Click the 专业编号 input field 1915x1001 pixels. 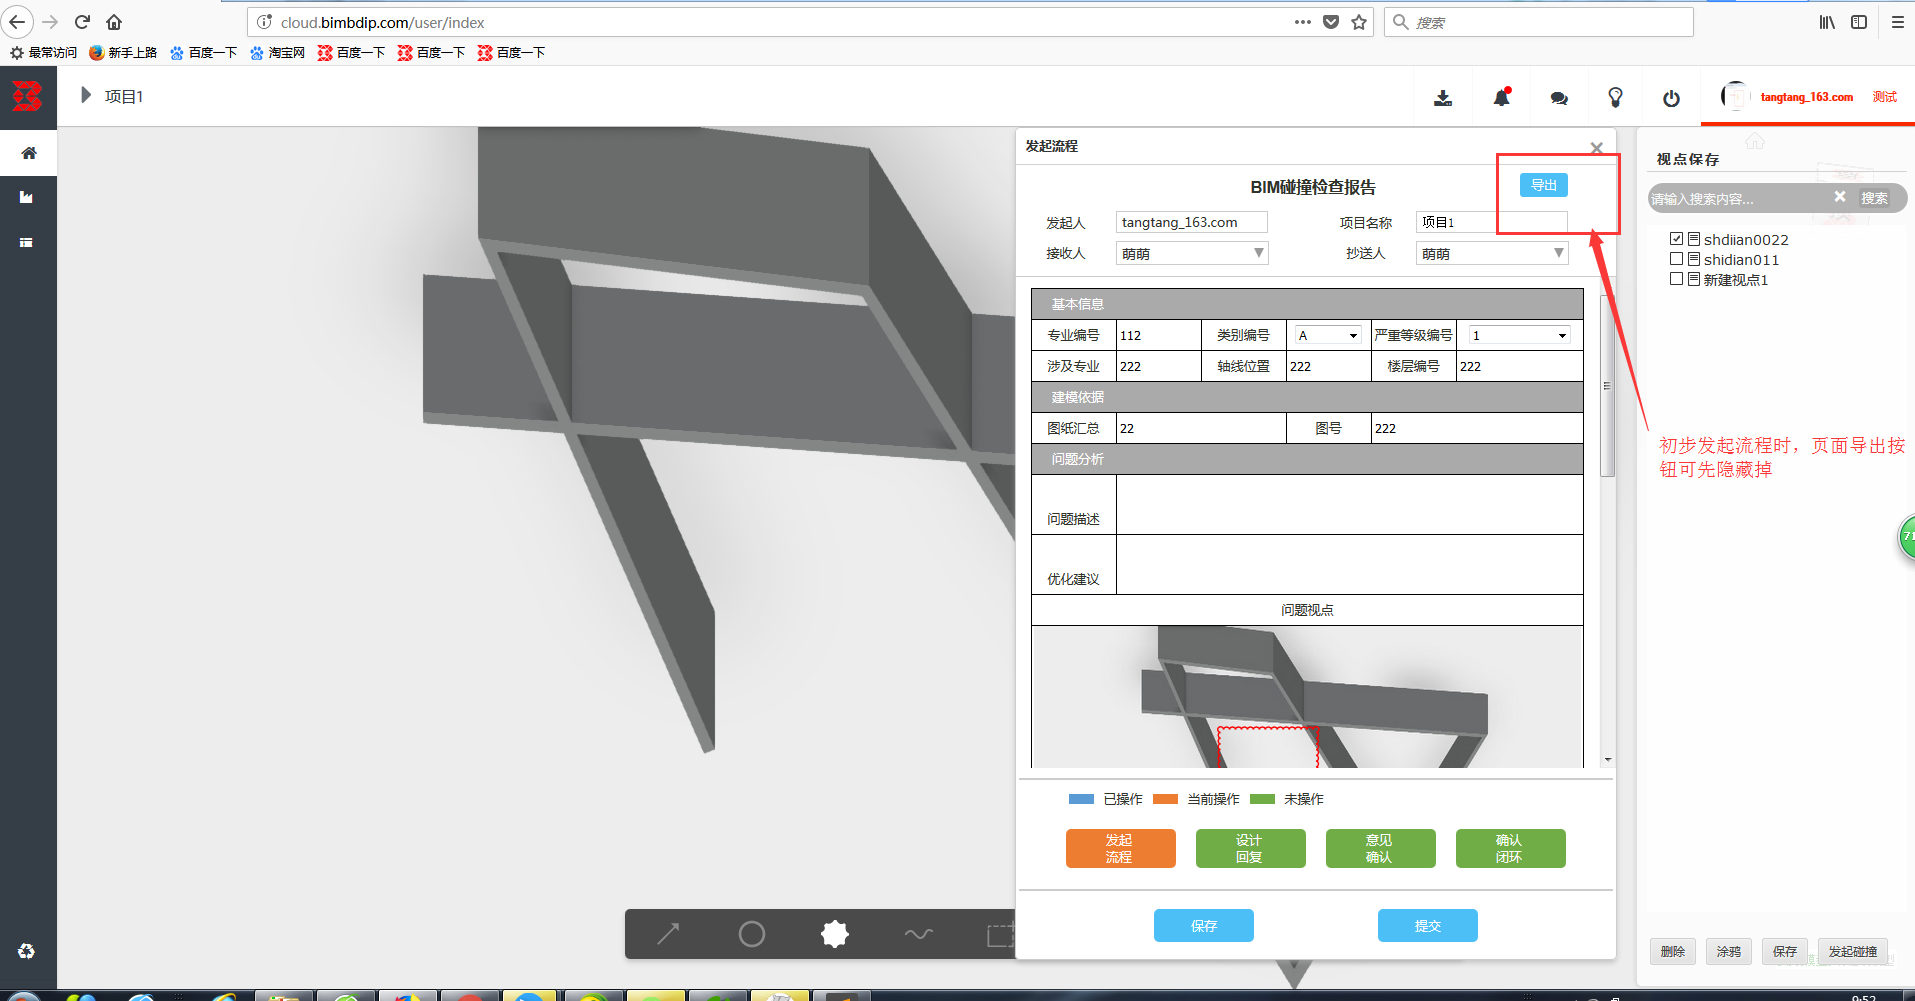click(x=1158, y=335)
